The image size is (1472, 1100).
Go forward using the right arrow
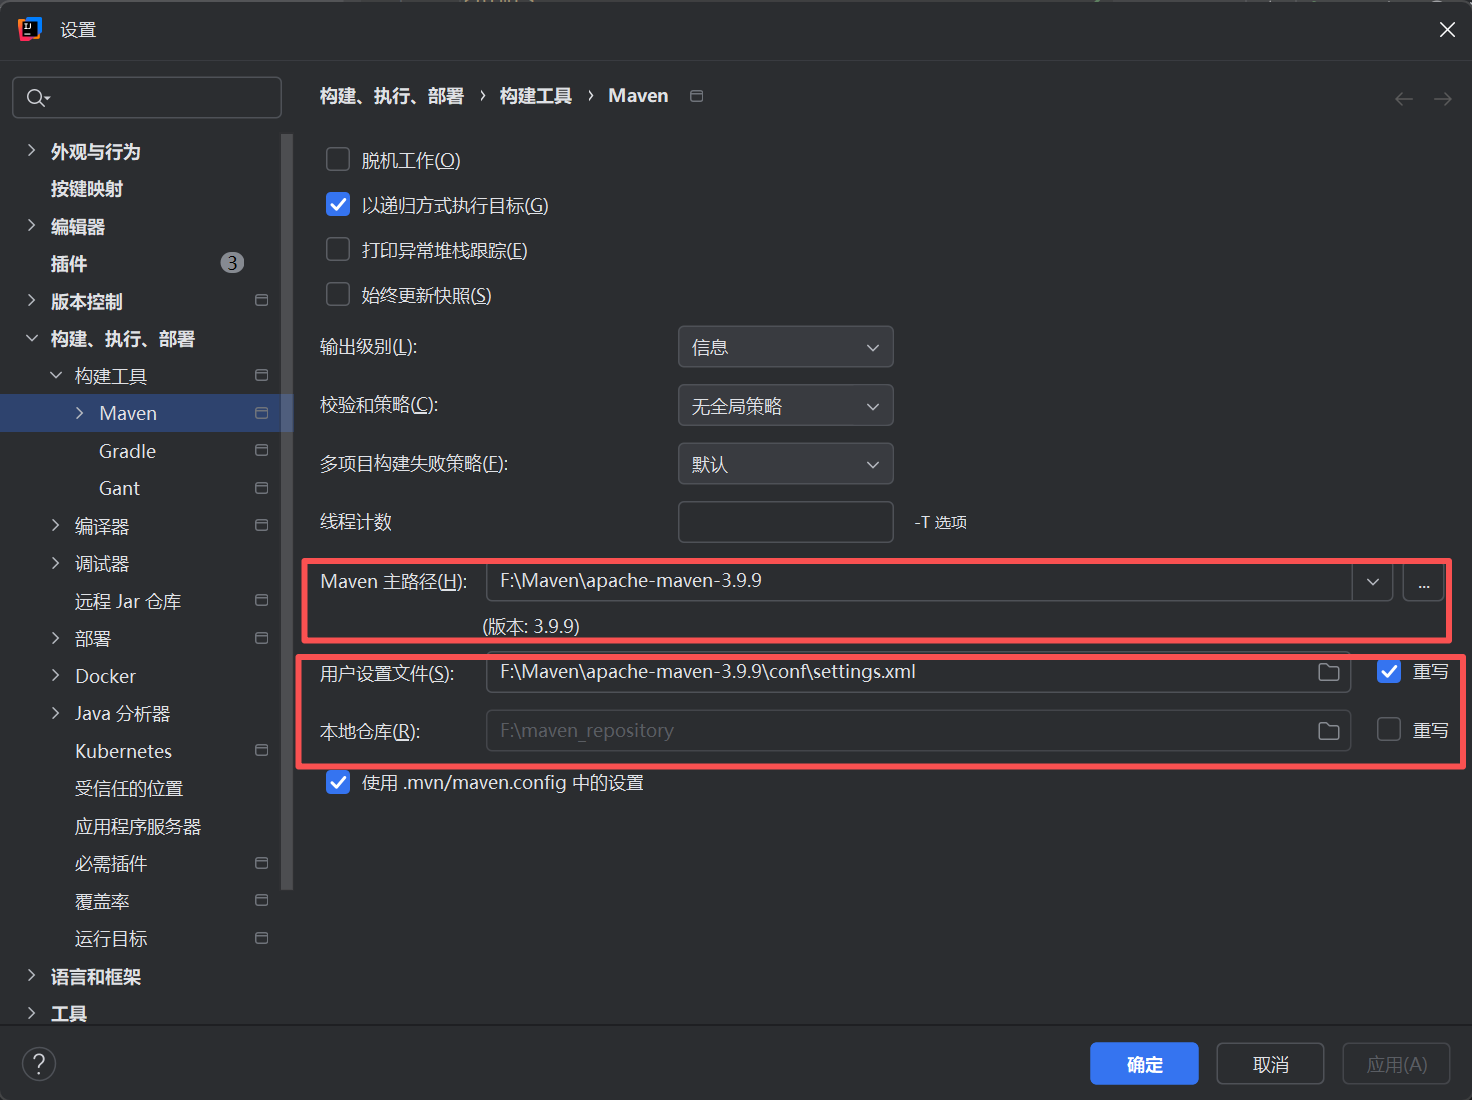(1443, 98)
